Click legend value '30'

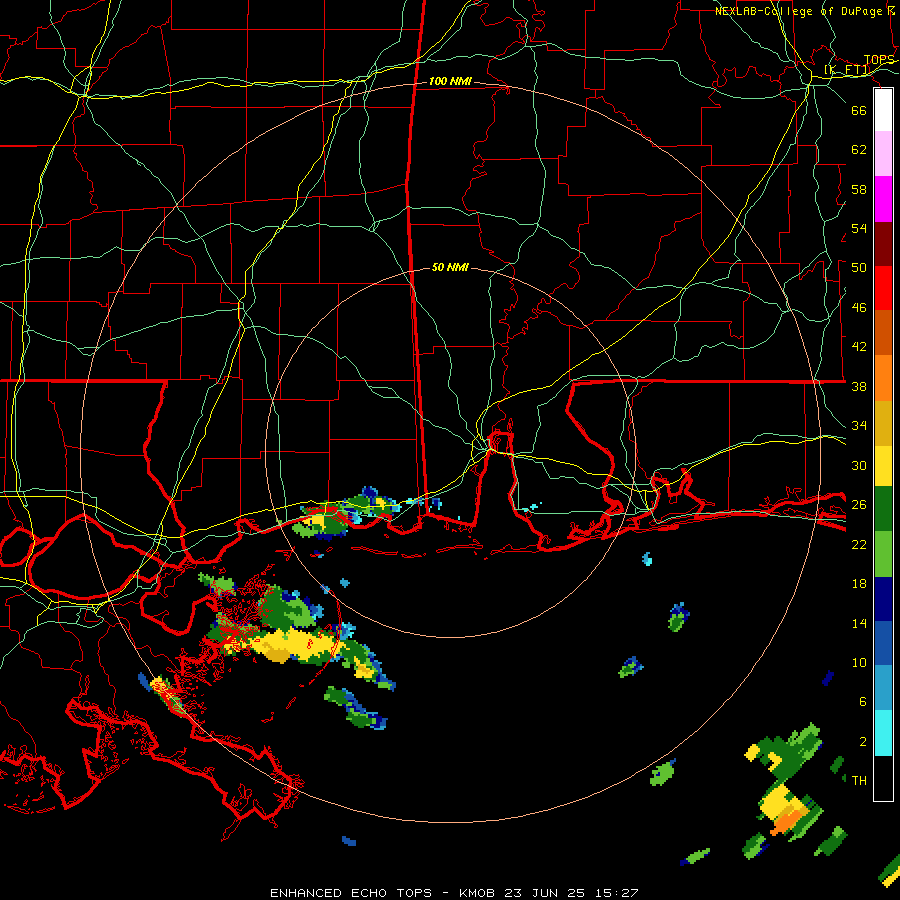(x=859, y=465)
